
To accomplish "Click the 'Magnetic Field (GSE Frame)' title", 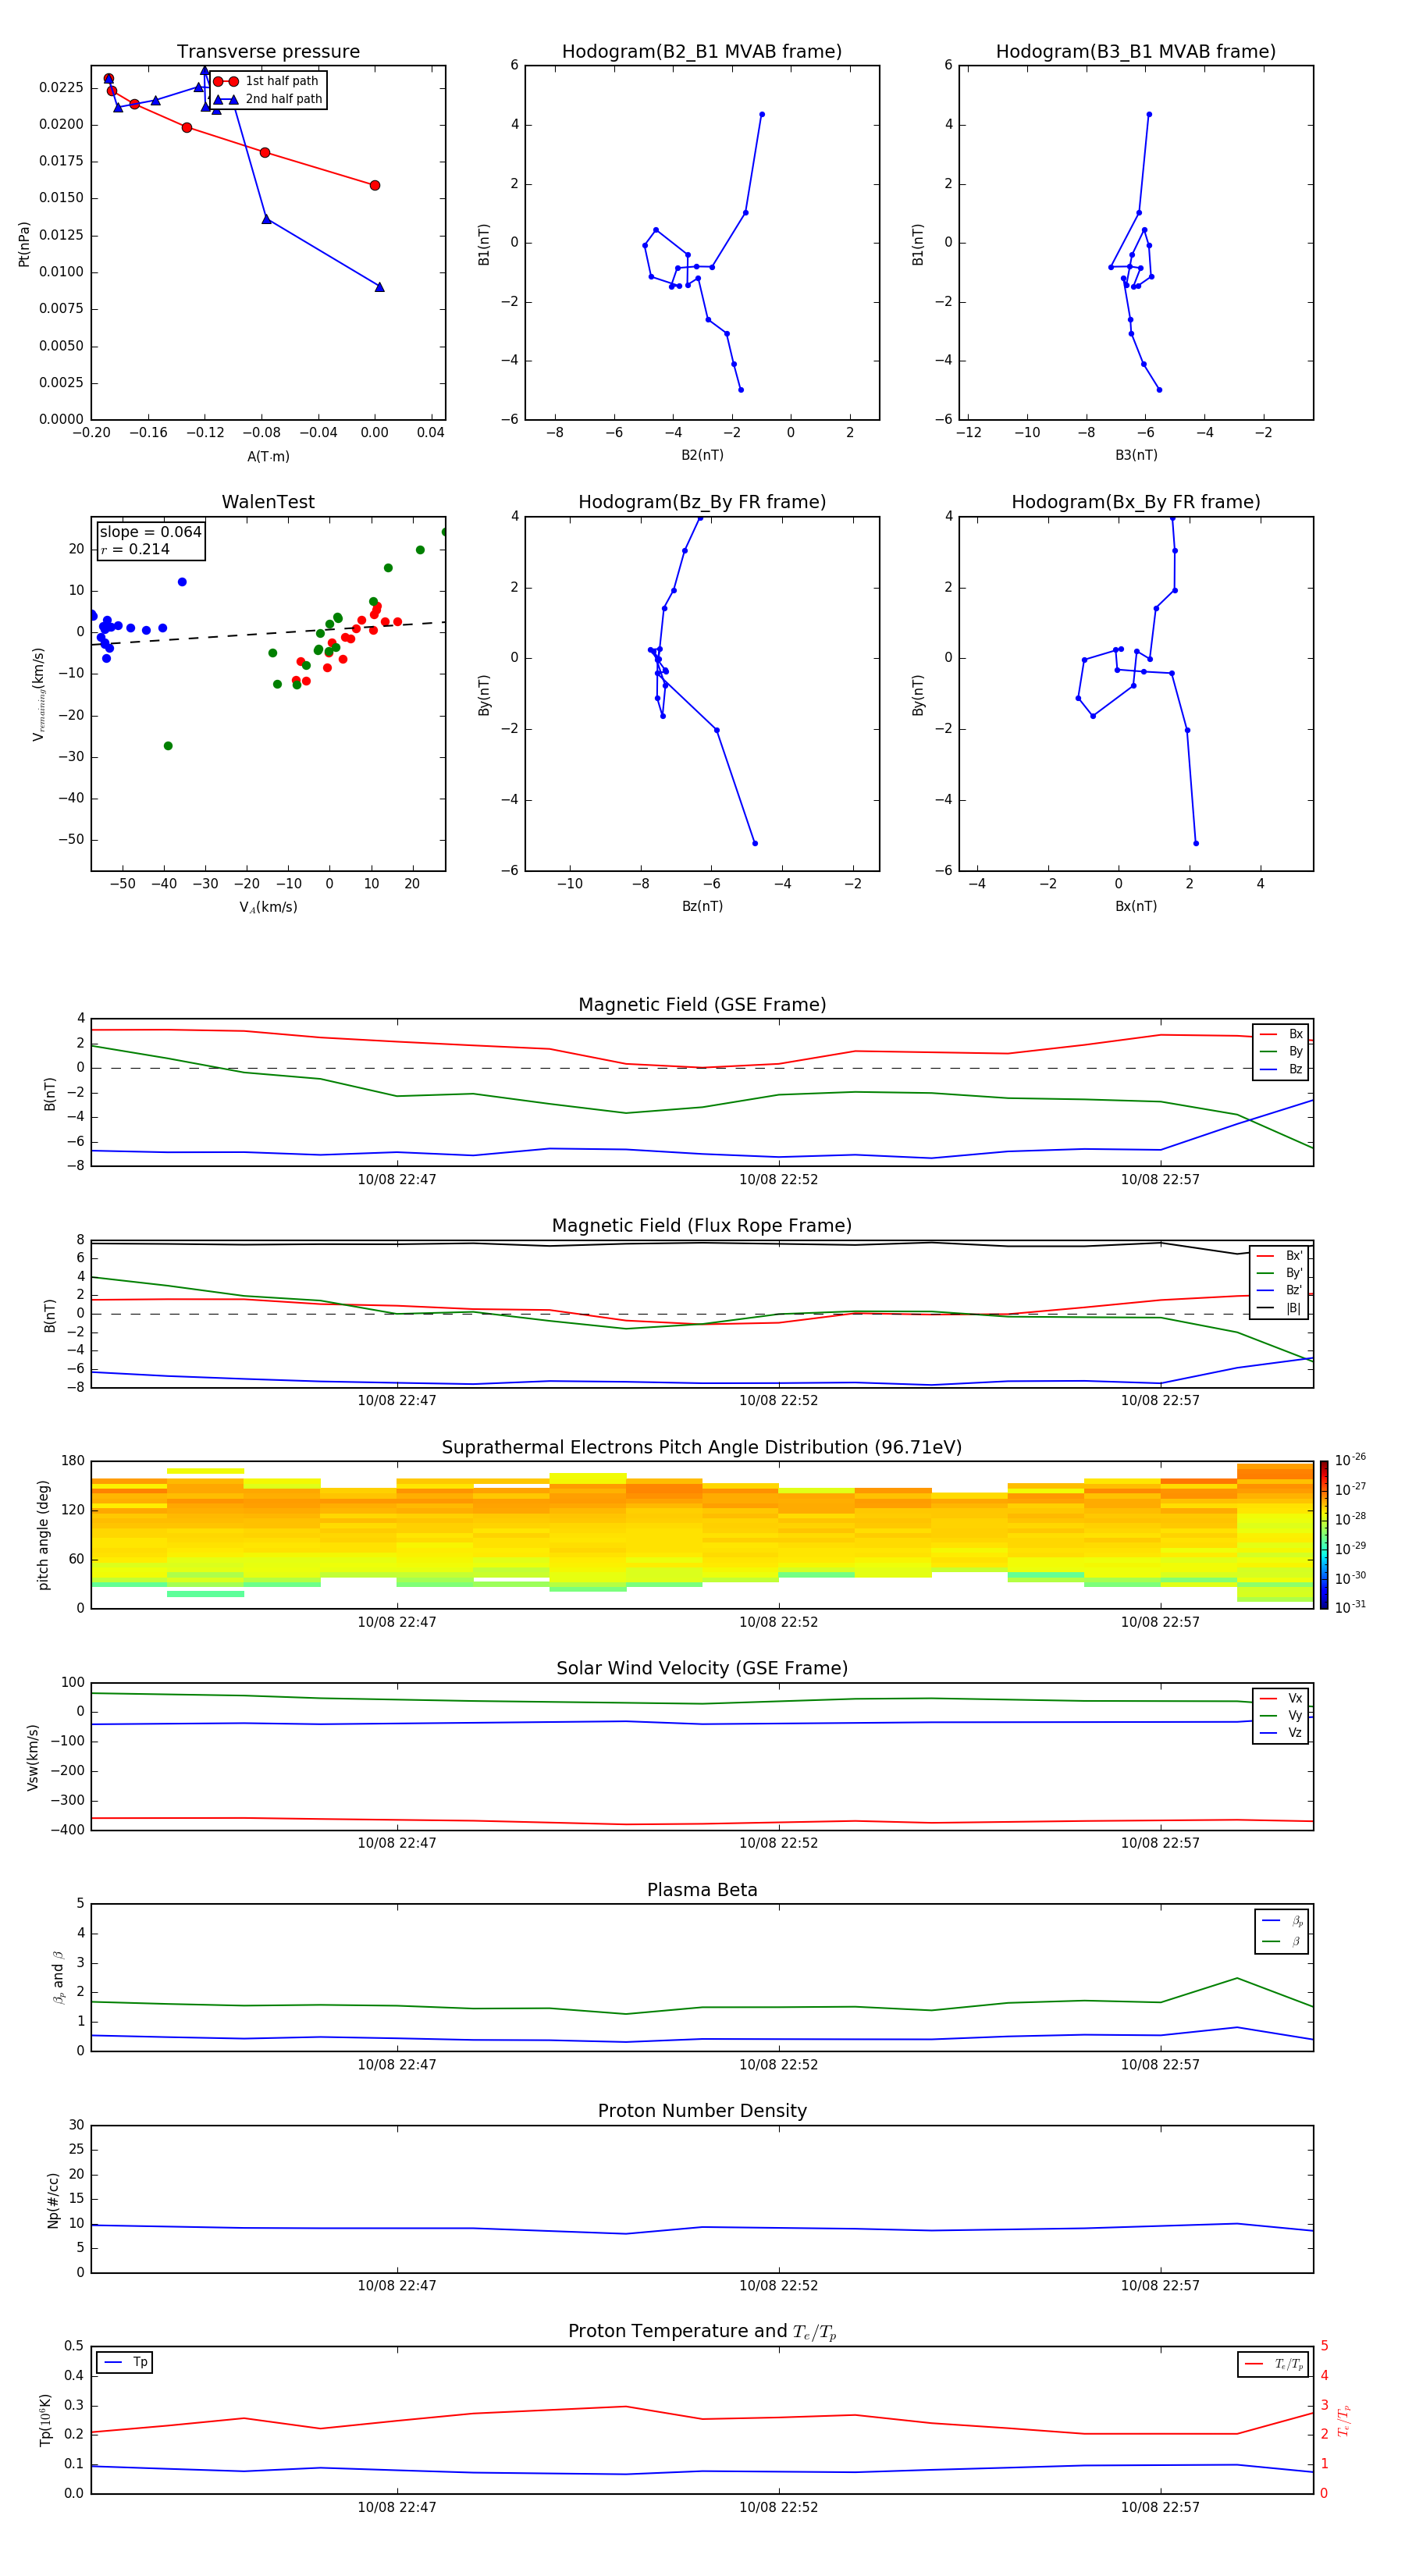I will coord(702,1005).
